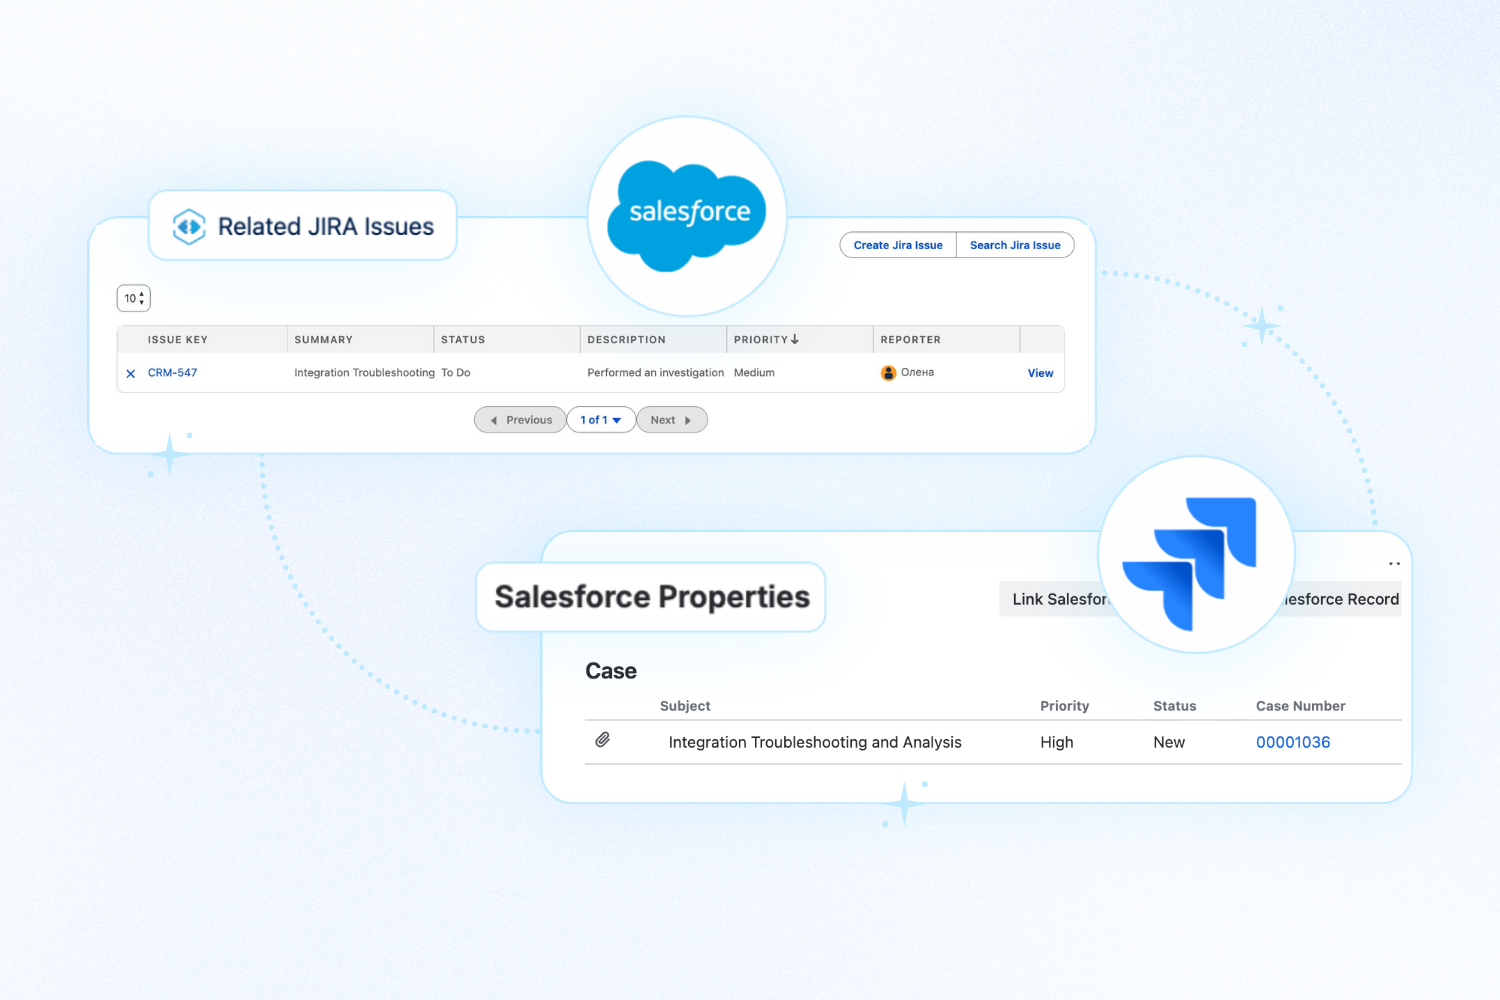Click the Salesforce Properties title
Screen dimensions: 1500x1000
point(652,597)
